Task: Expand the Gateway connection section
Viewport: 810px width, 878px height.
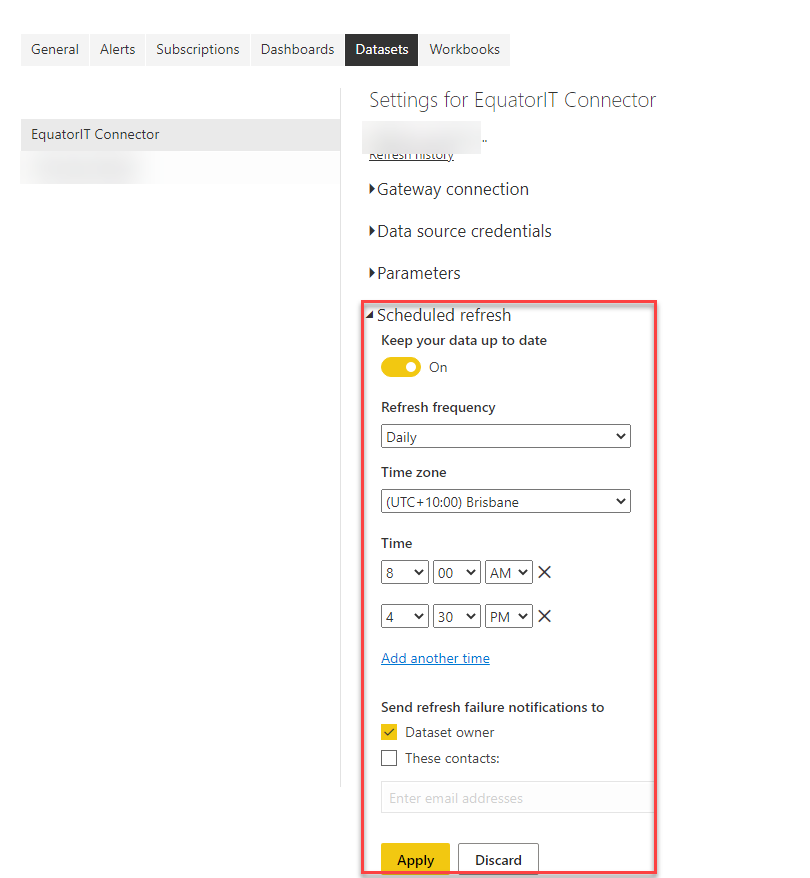Action: pyautogui.click(x=452, y=189)
